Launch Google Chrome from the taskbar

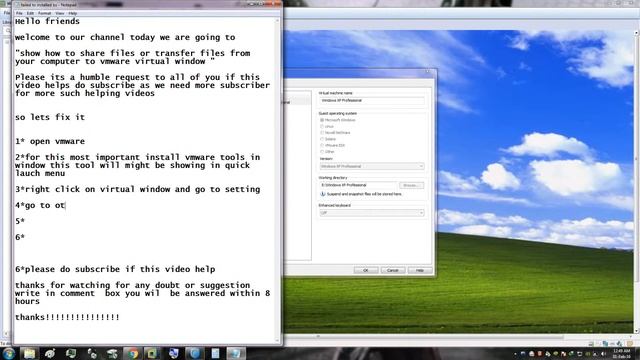[133, 353]
